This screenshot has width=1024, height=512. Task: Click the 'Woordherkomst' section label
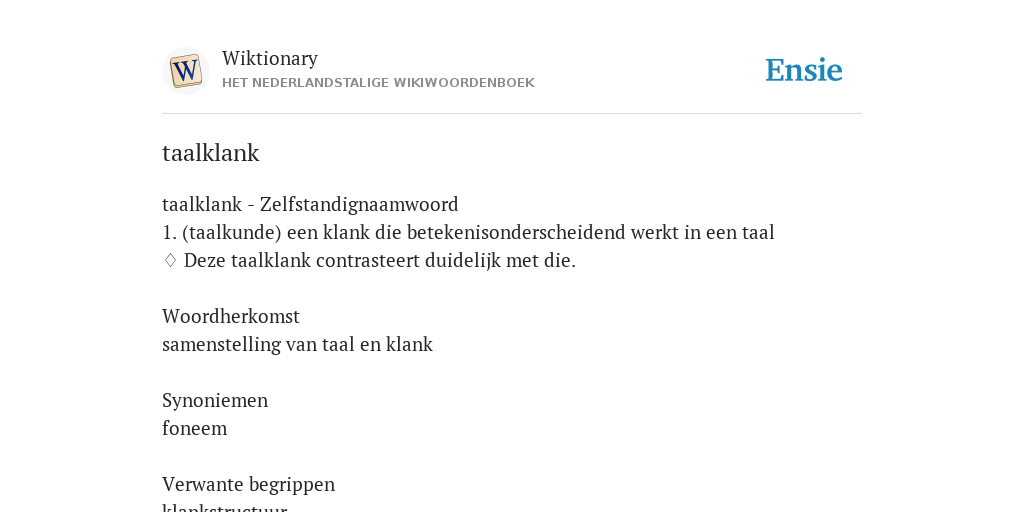pyautogui.click(x=231, y=317)
